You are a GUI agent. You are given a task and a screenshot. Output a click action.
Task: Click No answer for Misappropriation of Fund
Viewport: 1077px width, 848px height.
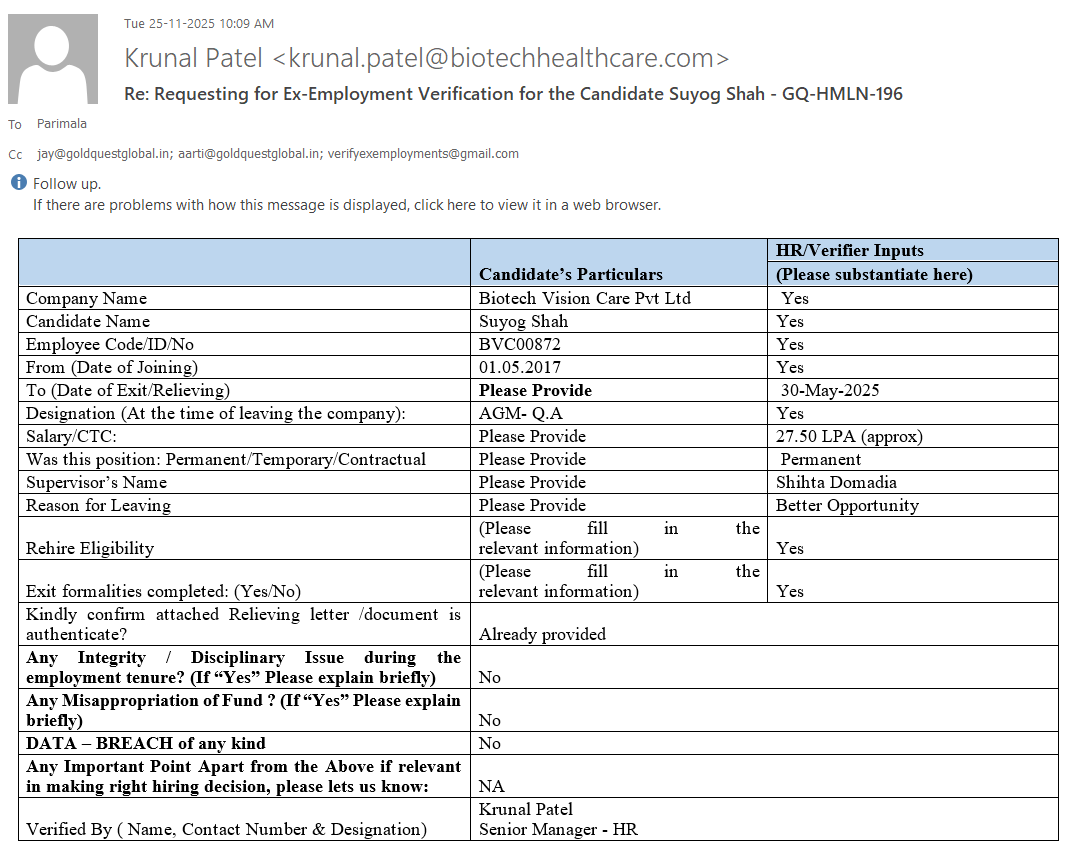click(490, 720)
